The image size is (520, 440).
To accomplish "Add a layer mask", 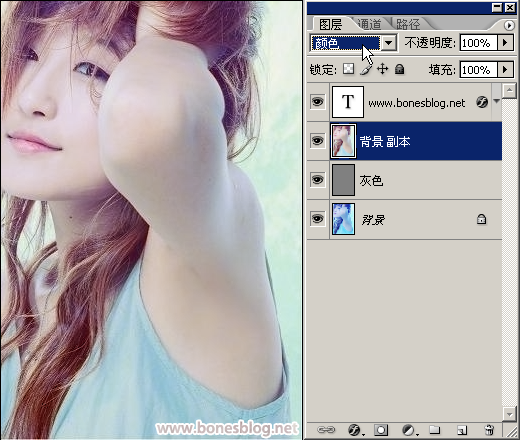I will click(381, 430).
